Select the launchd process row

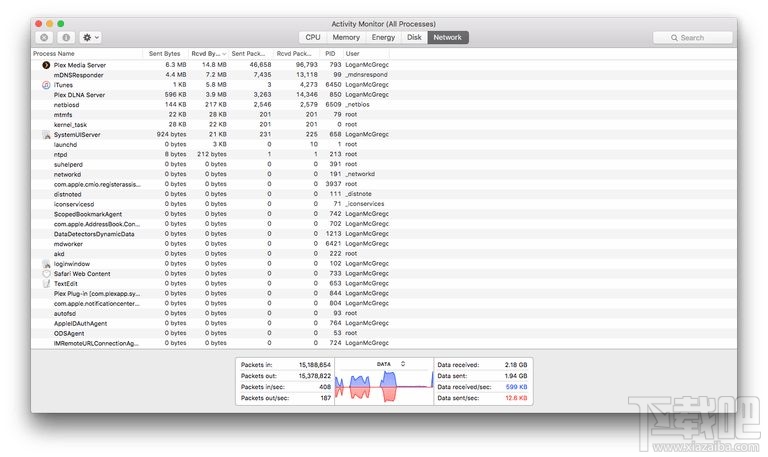(384, 144)
